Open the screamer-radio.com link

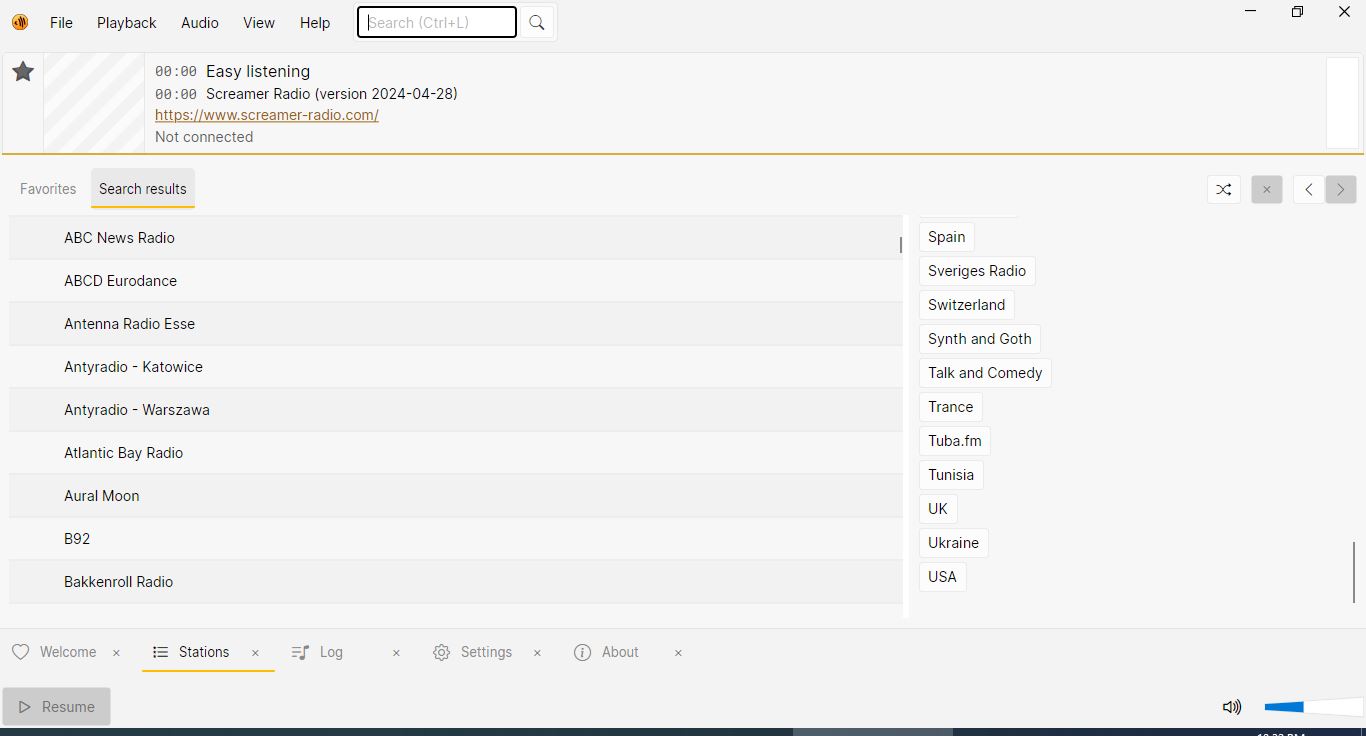coord(267,115)
